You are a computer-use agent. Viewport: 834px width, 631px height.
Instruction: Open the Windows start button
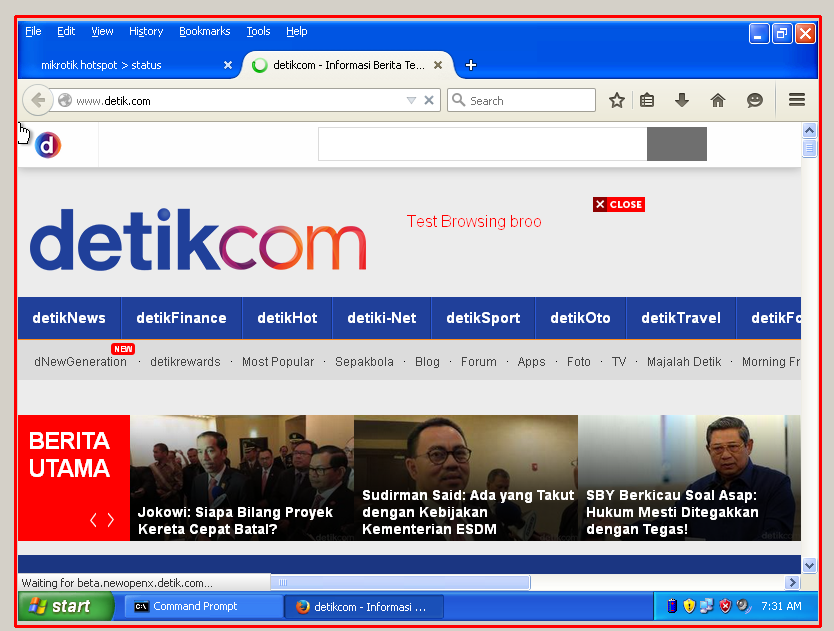pos(65,606)
